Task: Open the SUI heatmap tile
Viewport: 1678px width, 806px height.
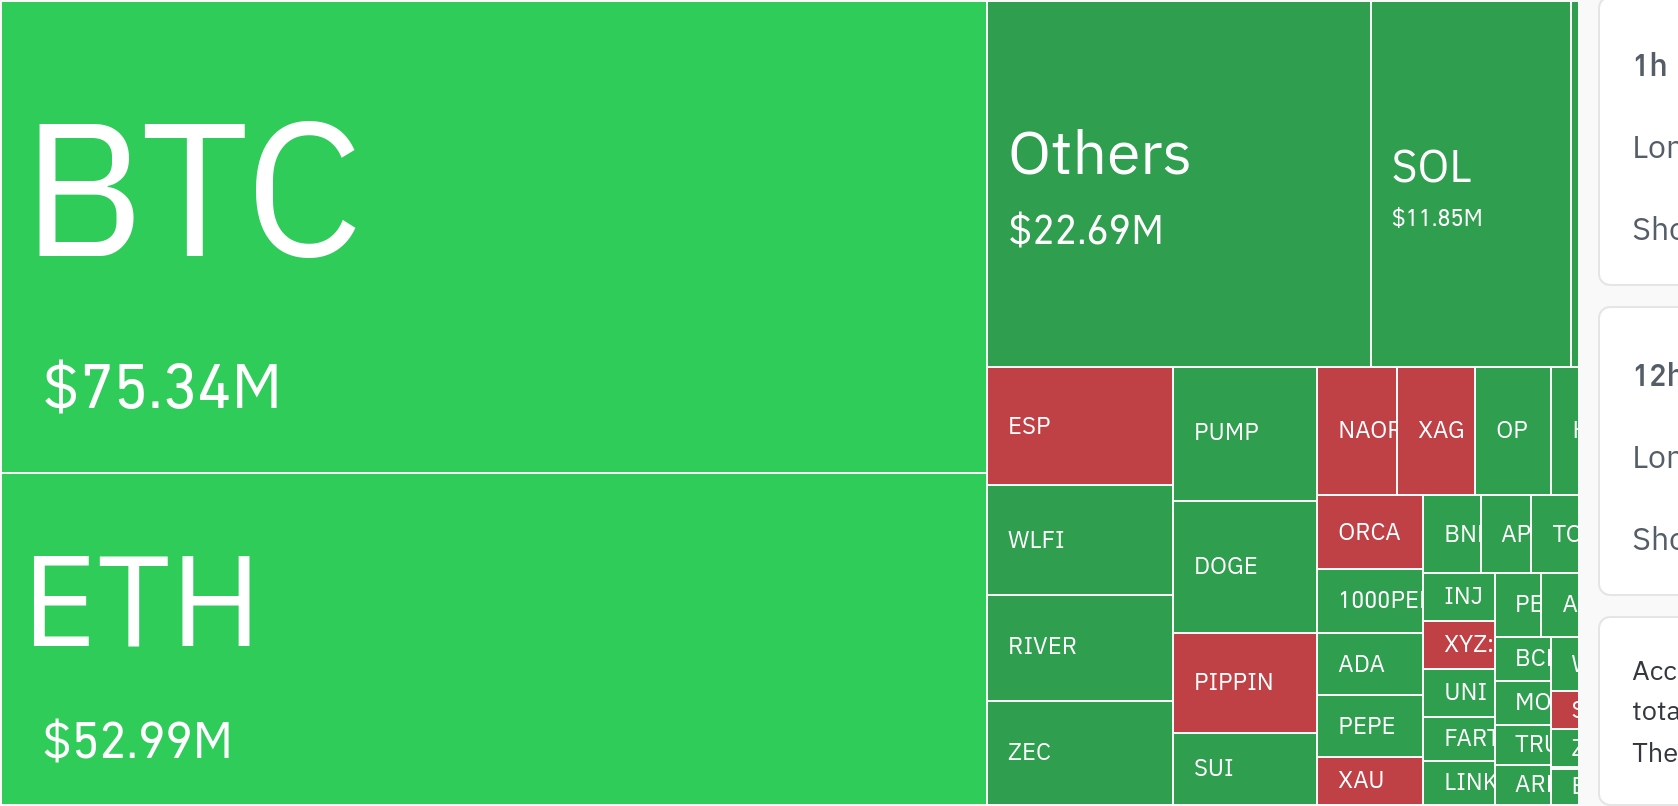Action: [x=1244, y=768]
